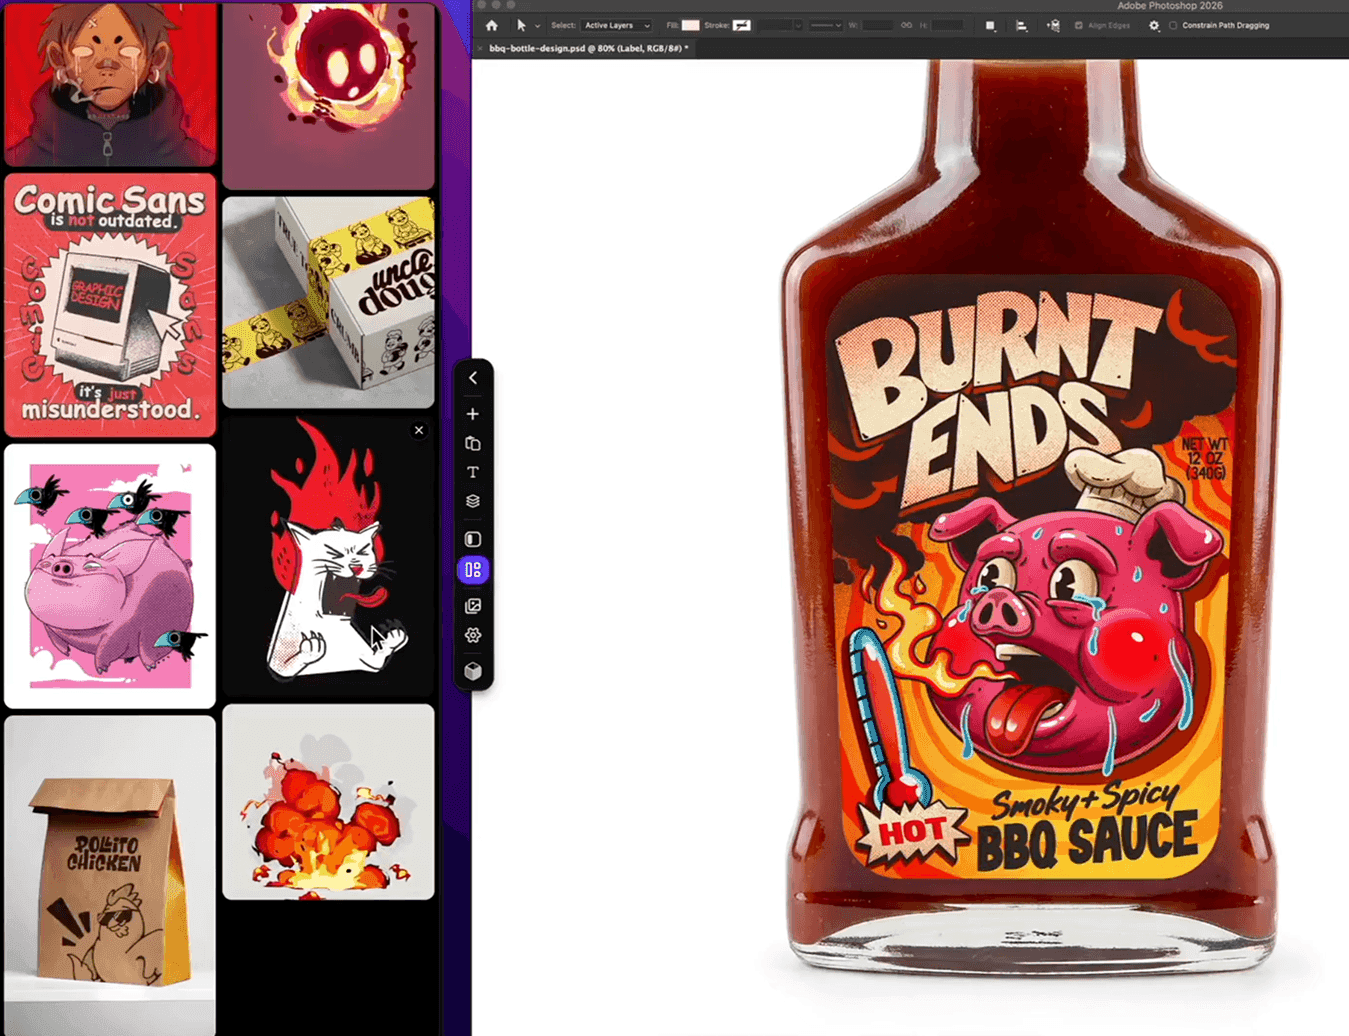Click the Photoshop Home icon
Image resolution: width=1349 pixels, height=1036 pixels.
pyautogui.click(x=491, y=25)
